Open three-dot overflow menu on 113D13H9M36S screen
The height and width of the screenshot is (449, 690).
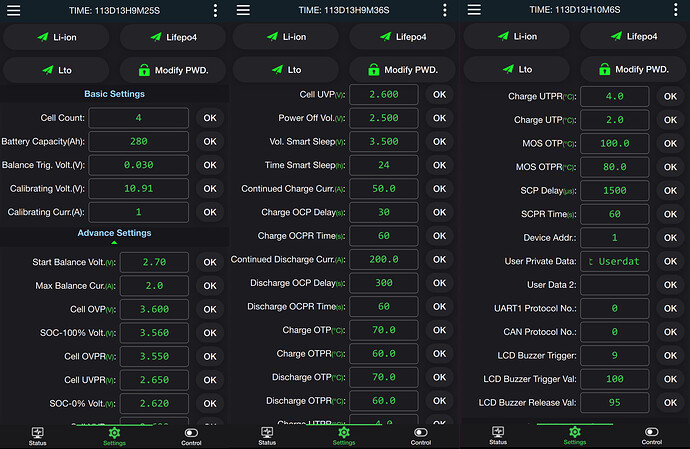point(445,10)
